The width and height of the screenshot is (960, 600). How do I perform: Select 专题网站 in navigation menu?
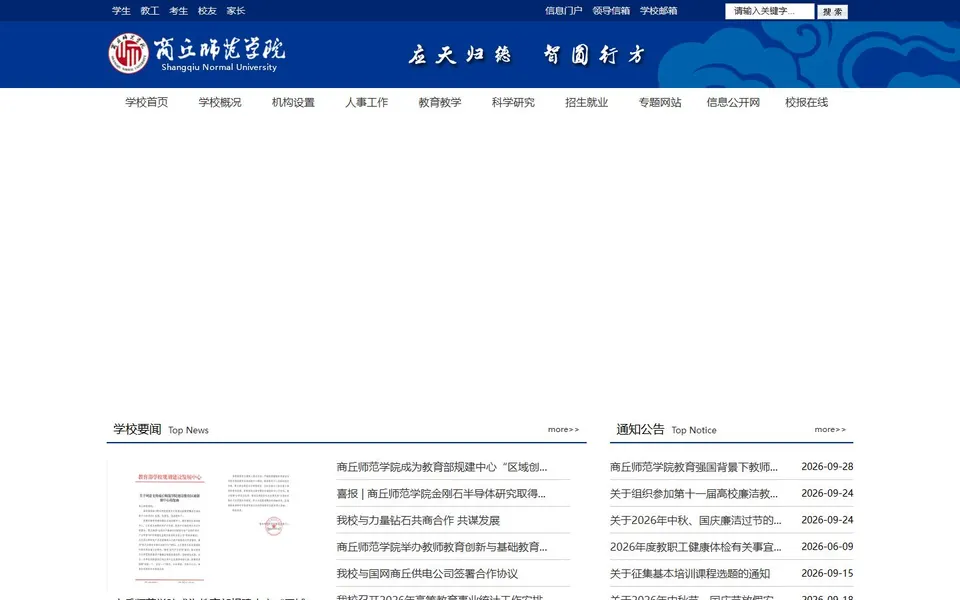pos(660,102)
